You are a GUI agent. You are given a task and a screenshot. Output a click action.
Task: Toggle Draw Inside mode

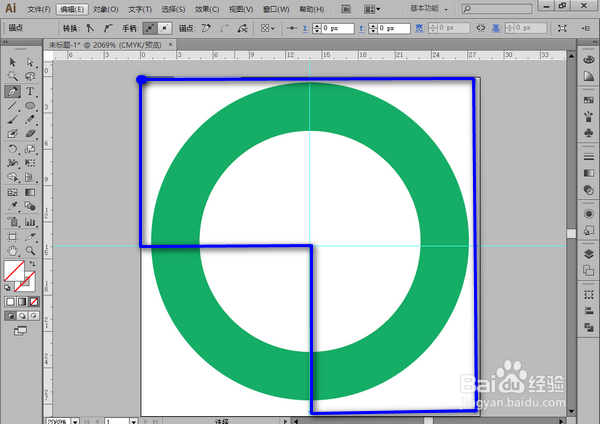(34, 316)
